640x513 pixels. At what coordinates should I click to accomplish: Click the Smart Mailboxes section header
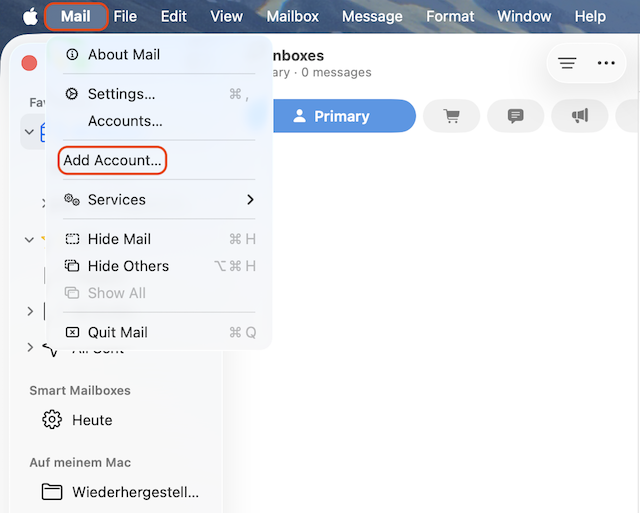pyautogui.click(x=80, y=391)
